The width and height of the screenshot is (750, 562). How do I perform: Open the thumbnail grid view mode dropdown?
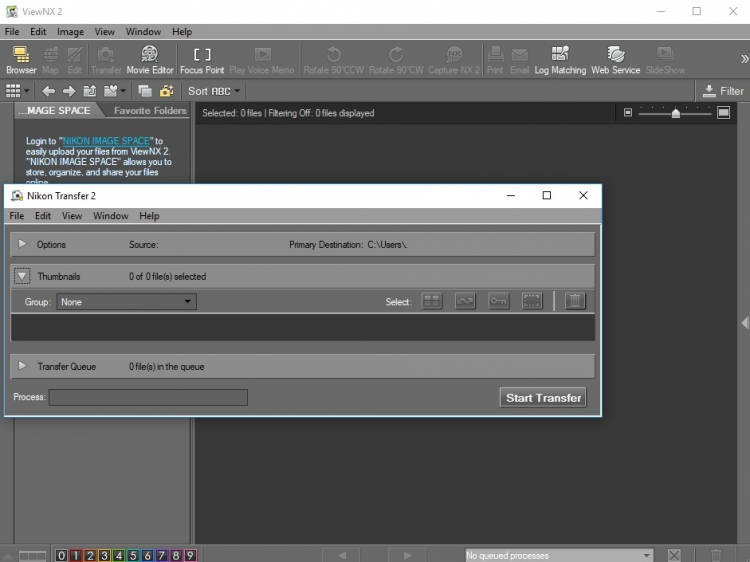pos(18,90)
